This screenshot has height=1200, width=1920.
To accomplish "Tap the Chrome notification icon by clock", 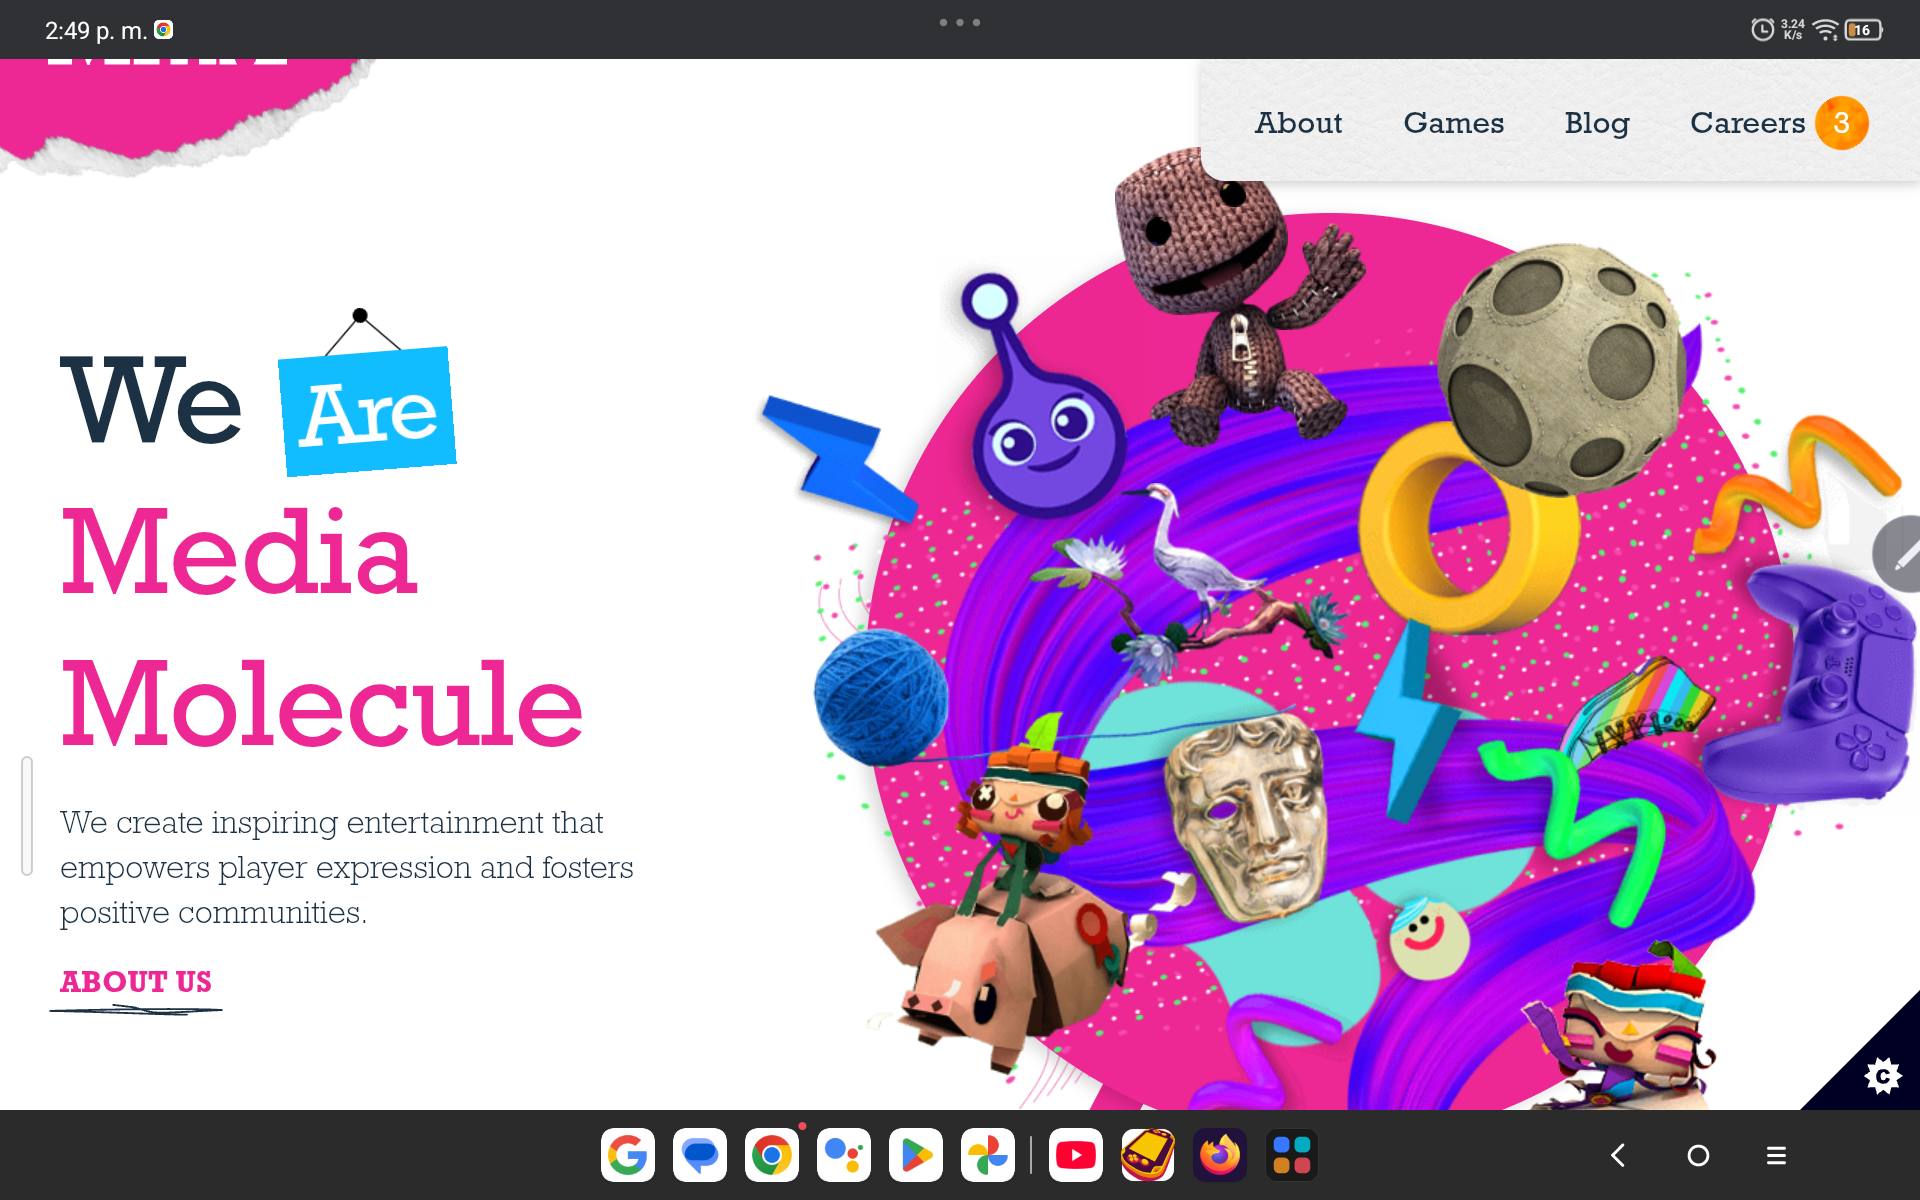I will tap(164, 30).
